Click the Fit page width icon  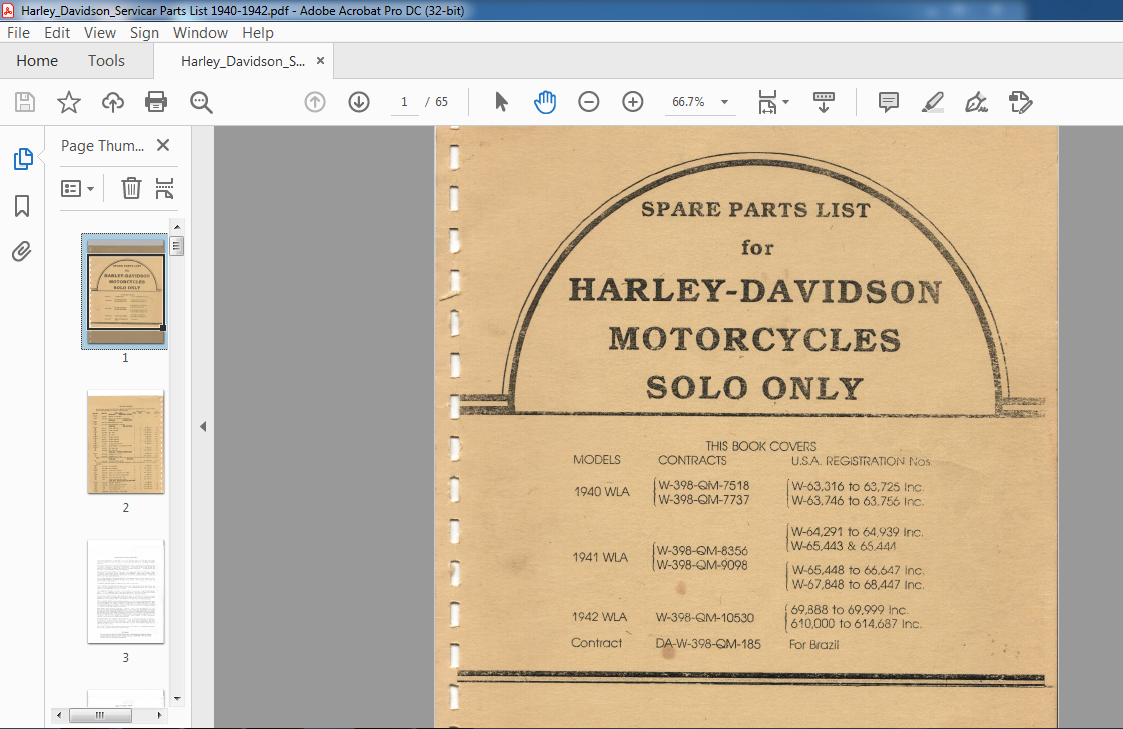pyautogui.click(x=767, y=102)
